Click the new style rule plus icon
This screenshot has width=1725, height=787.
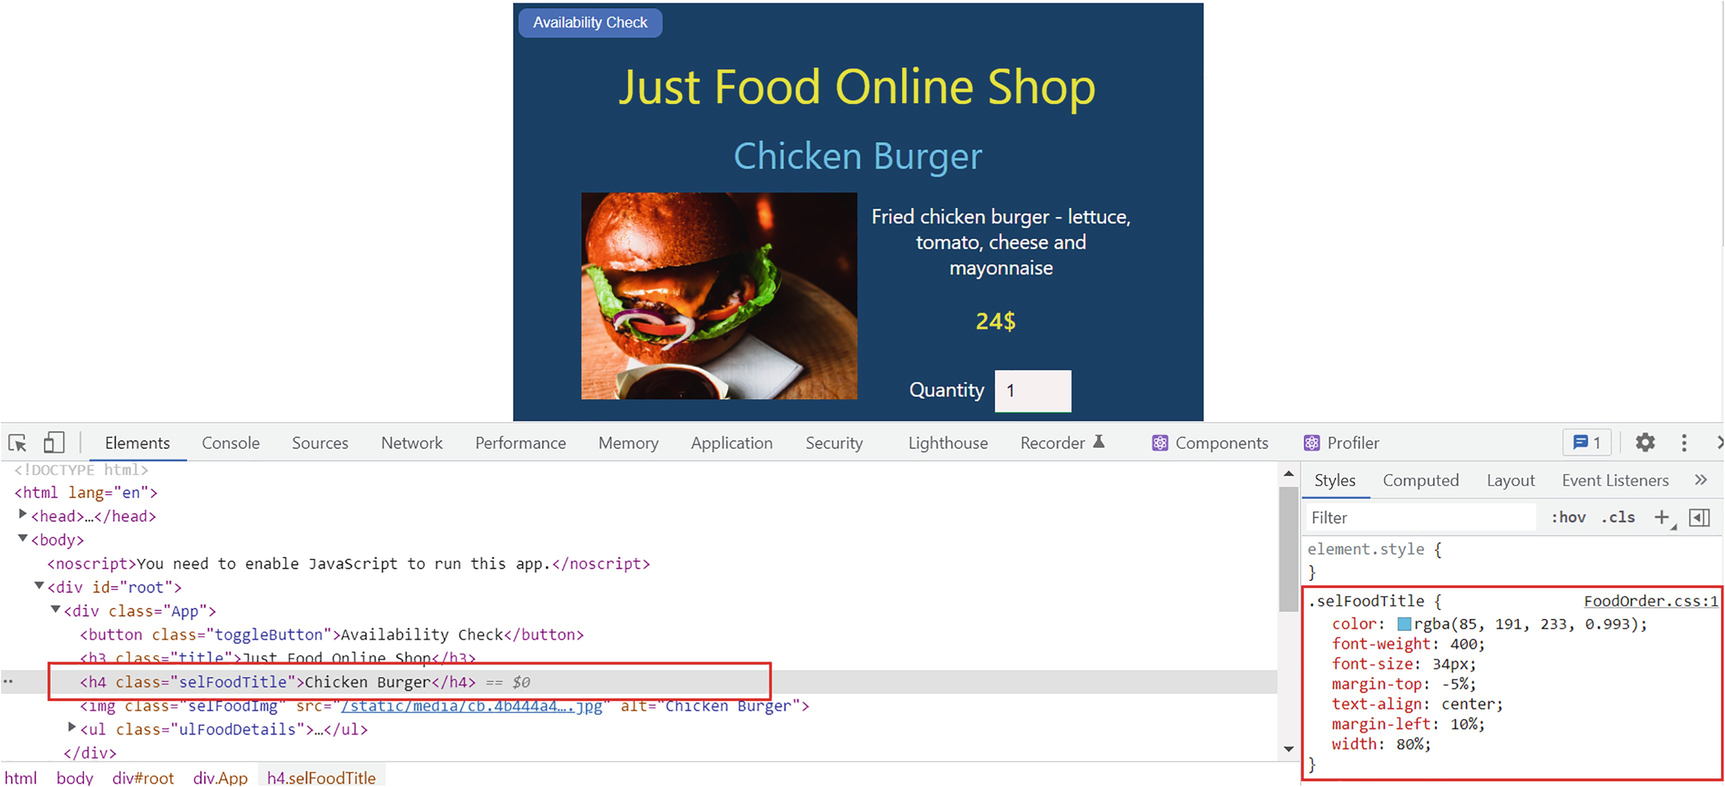pos(1662,517)
